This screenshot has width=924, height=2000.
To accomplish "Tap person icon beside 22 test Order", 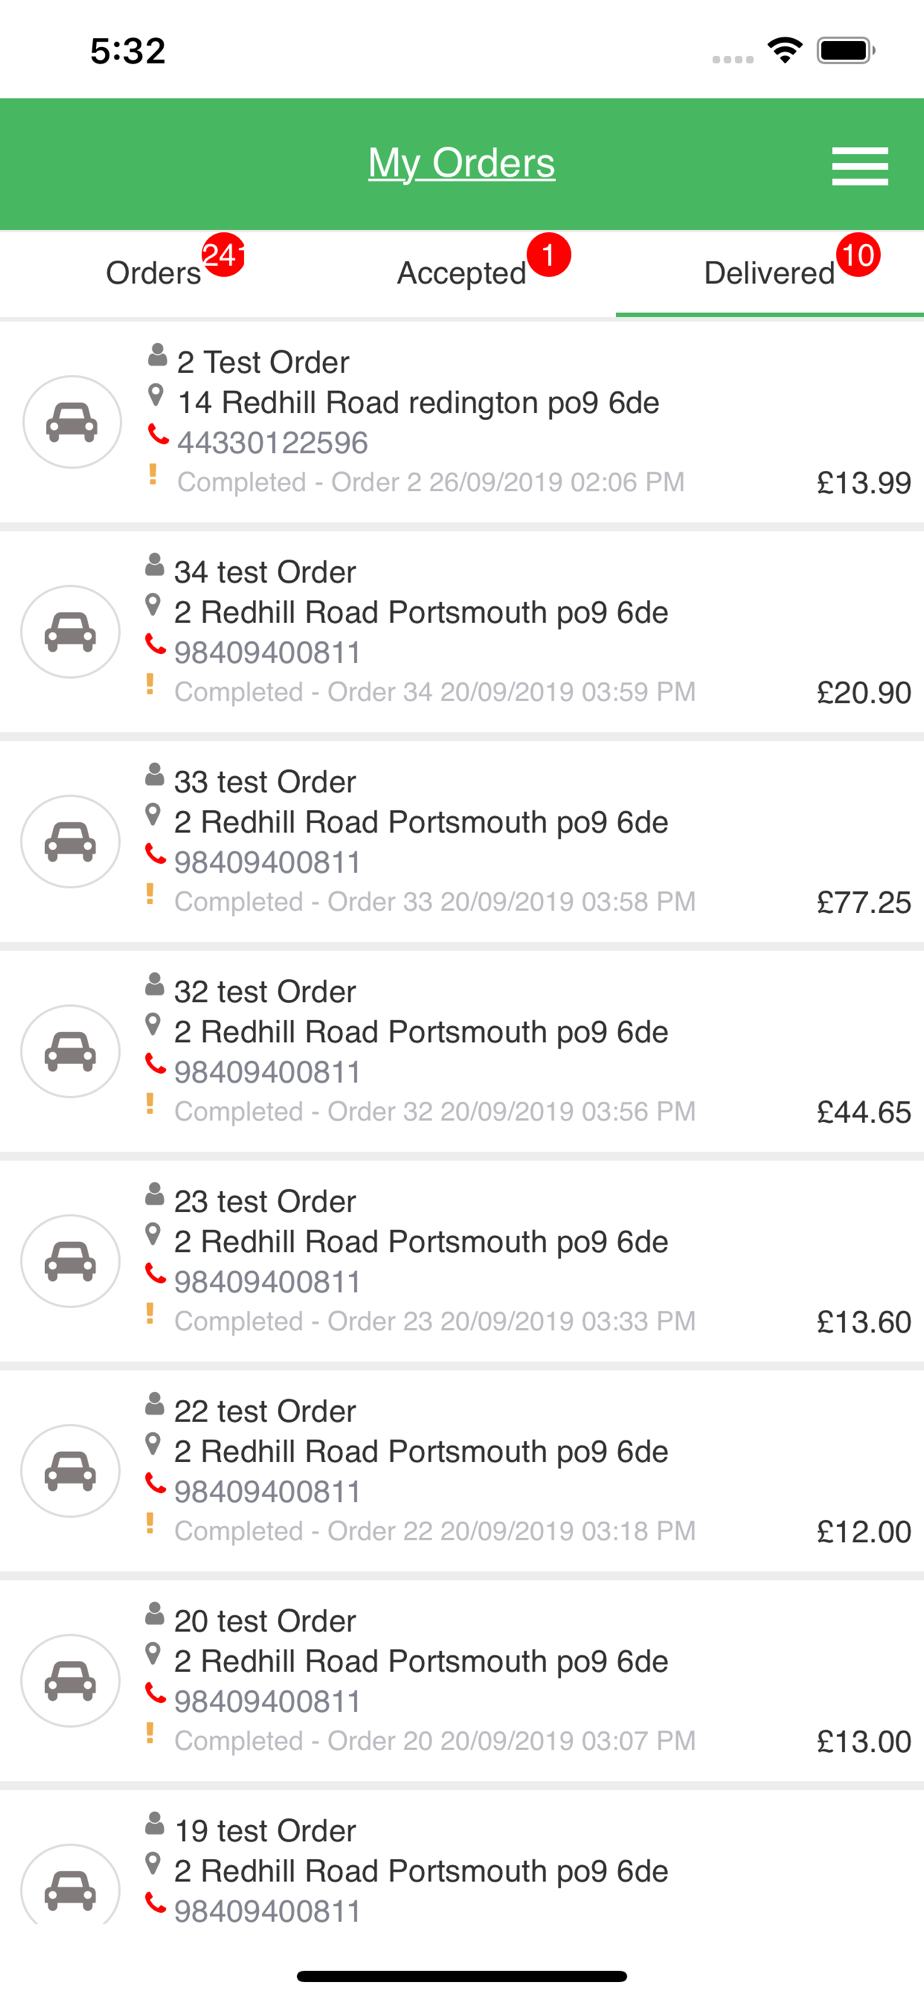I will point(155,1404).
